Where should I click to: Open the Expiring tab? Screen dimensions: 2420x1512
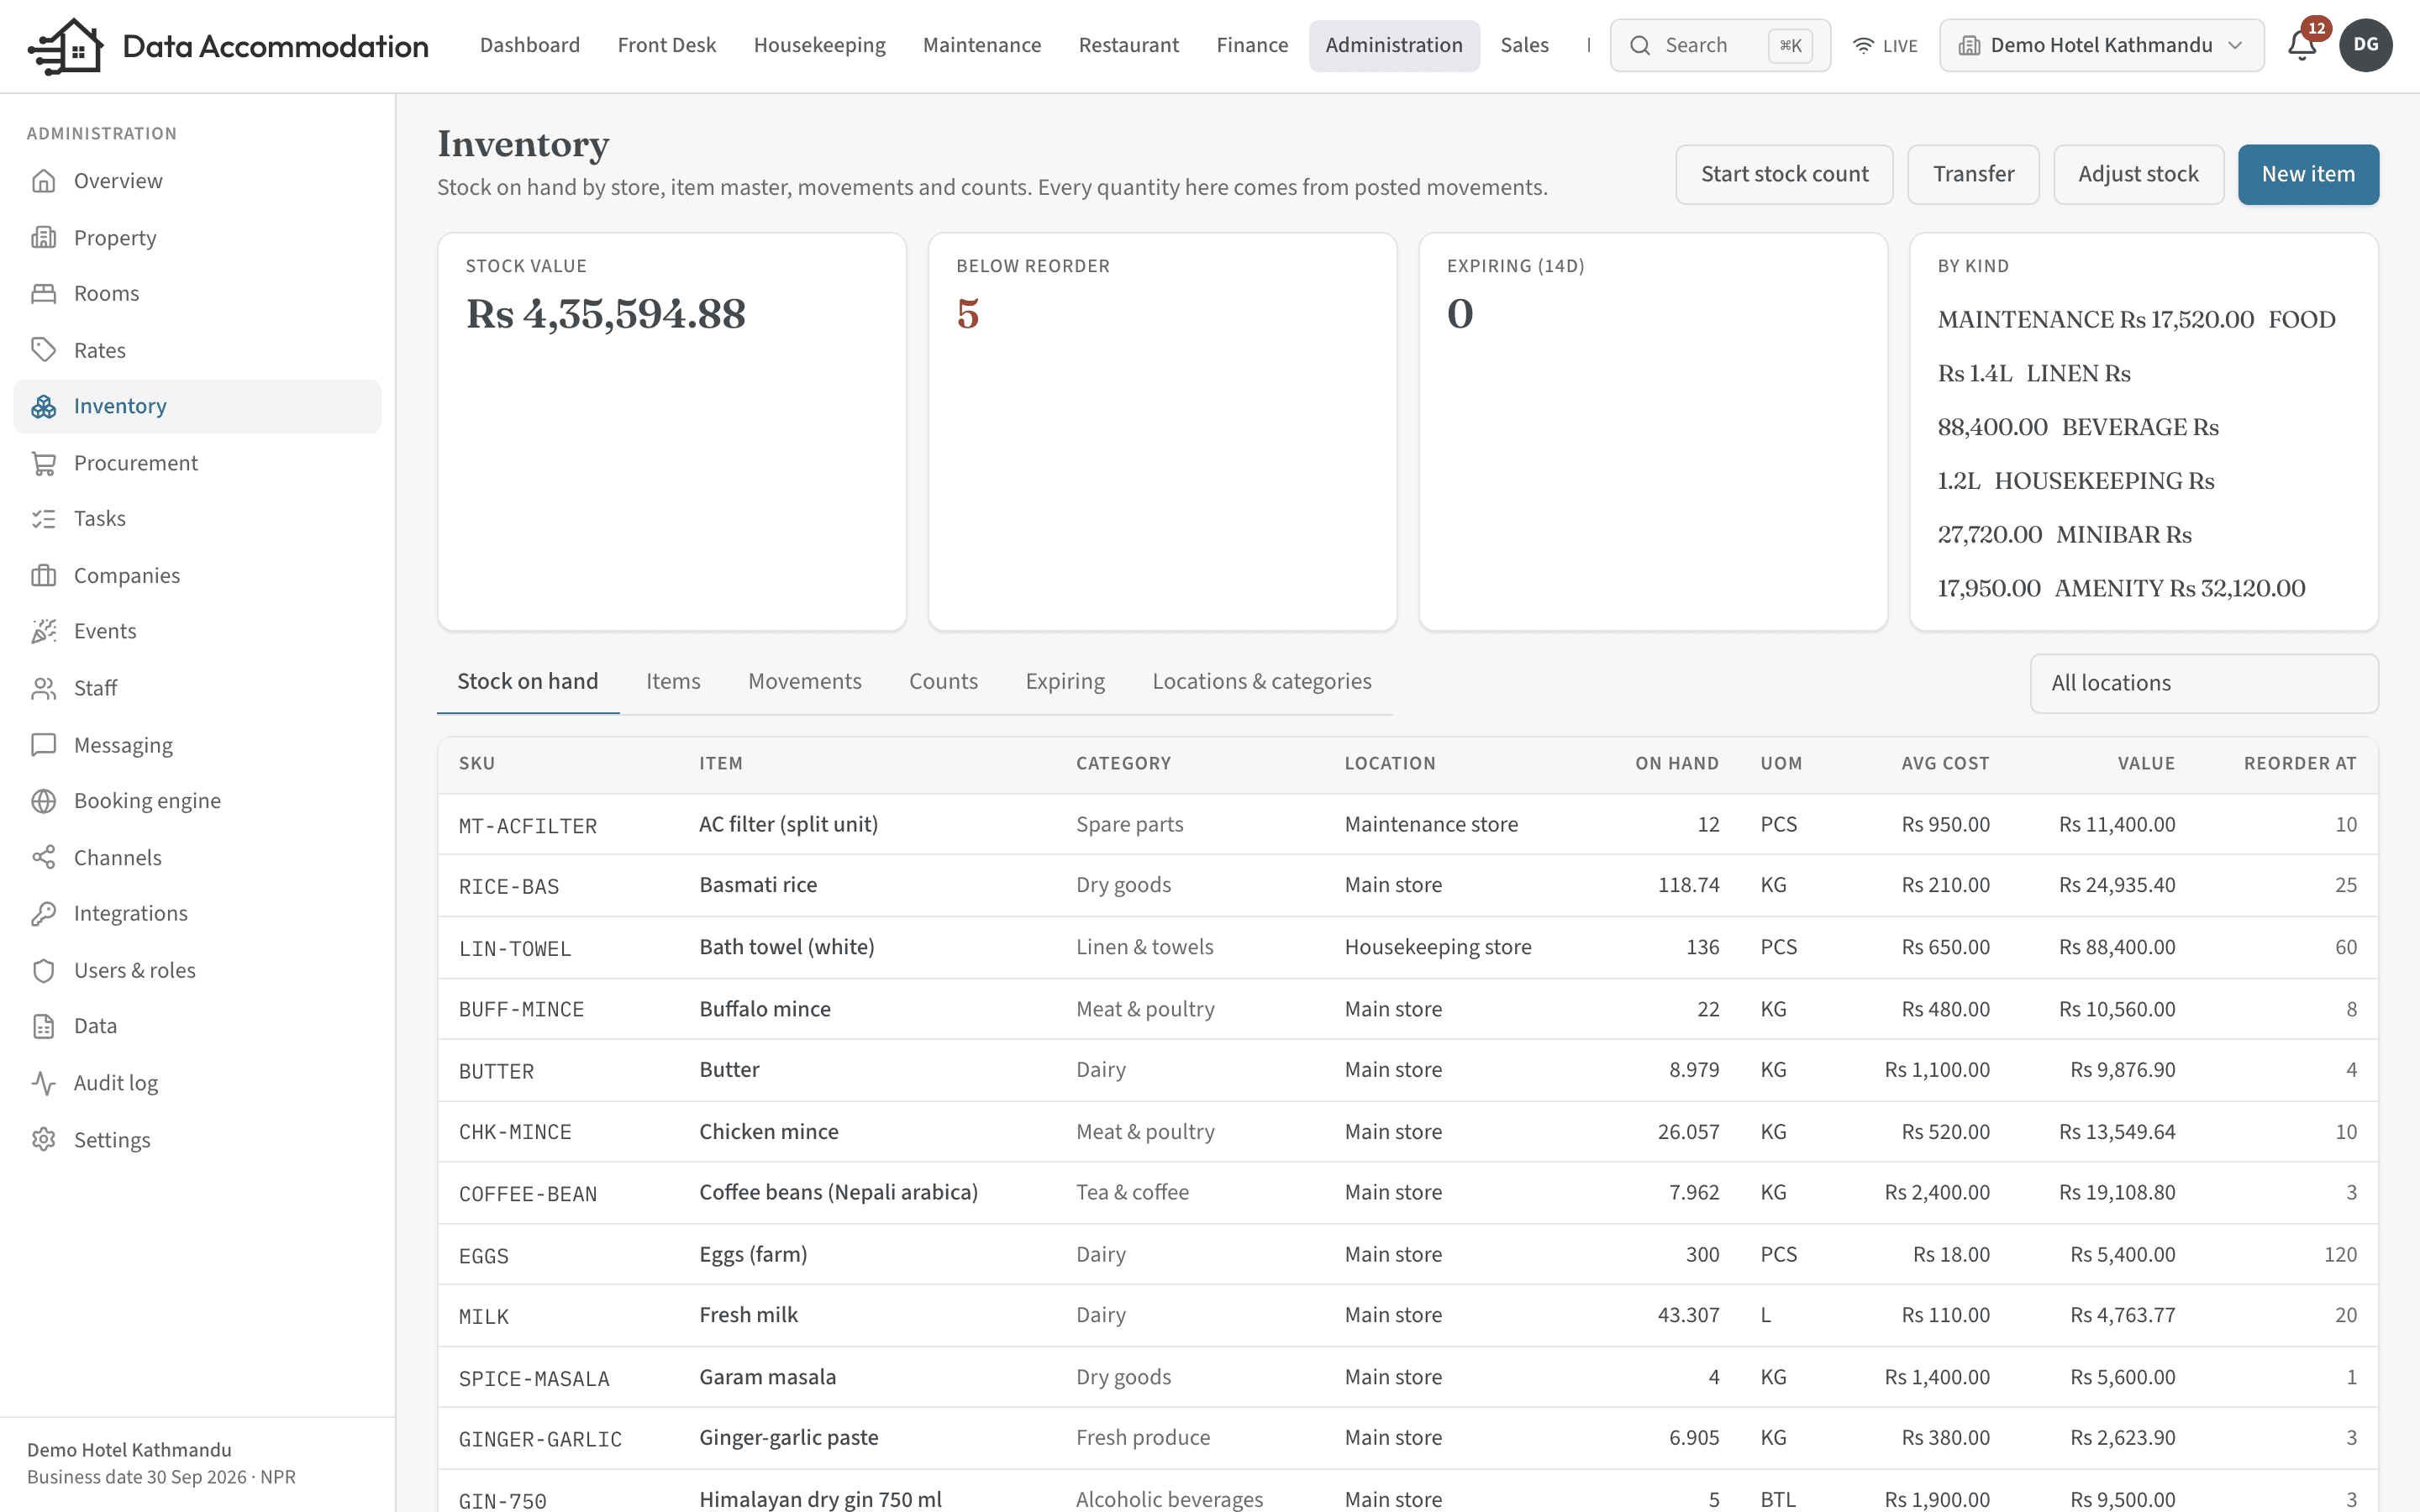coord(1065,681)
